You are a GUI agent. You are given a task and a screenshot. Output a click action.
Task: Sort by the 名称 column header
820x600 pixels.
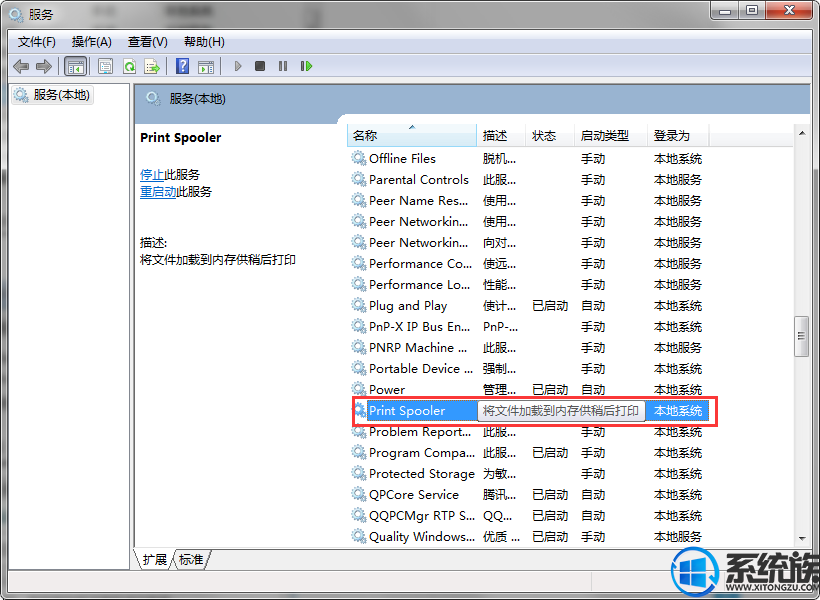tap(412, 135)
